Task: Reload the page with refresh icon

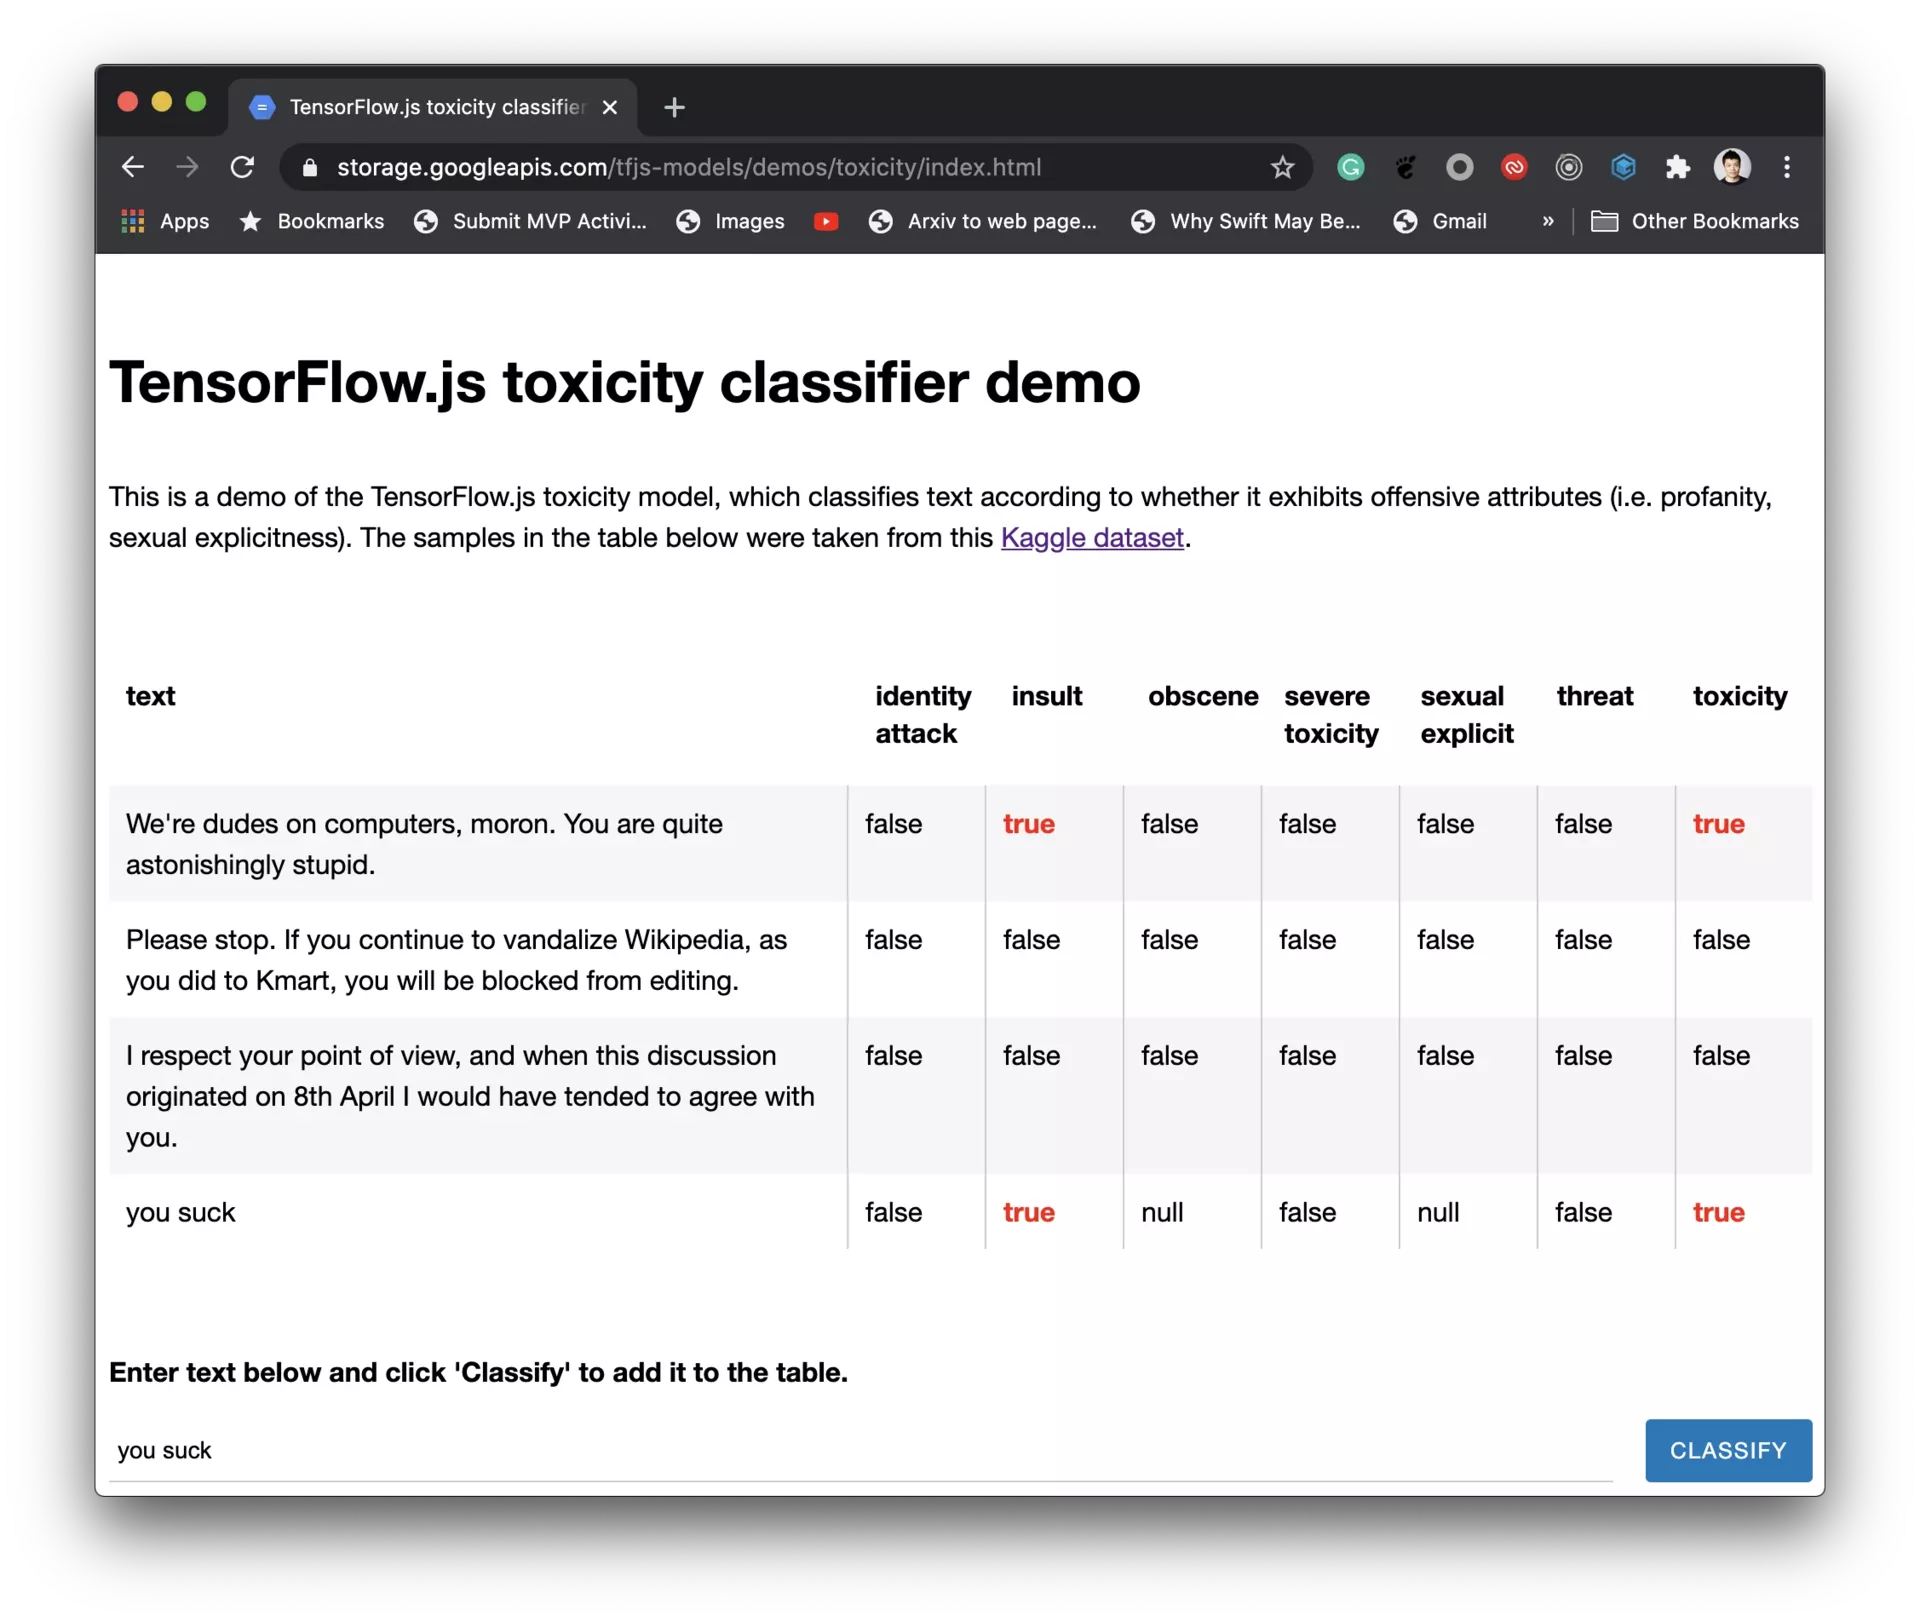Action: [242, 167]
